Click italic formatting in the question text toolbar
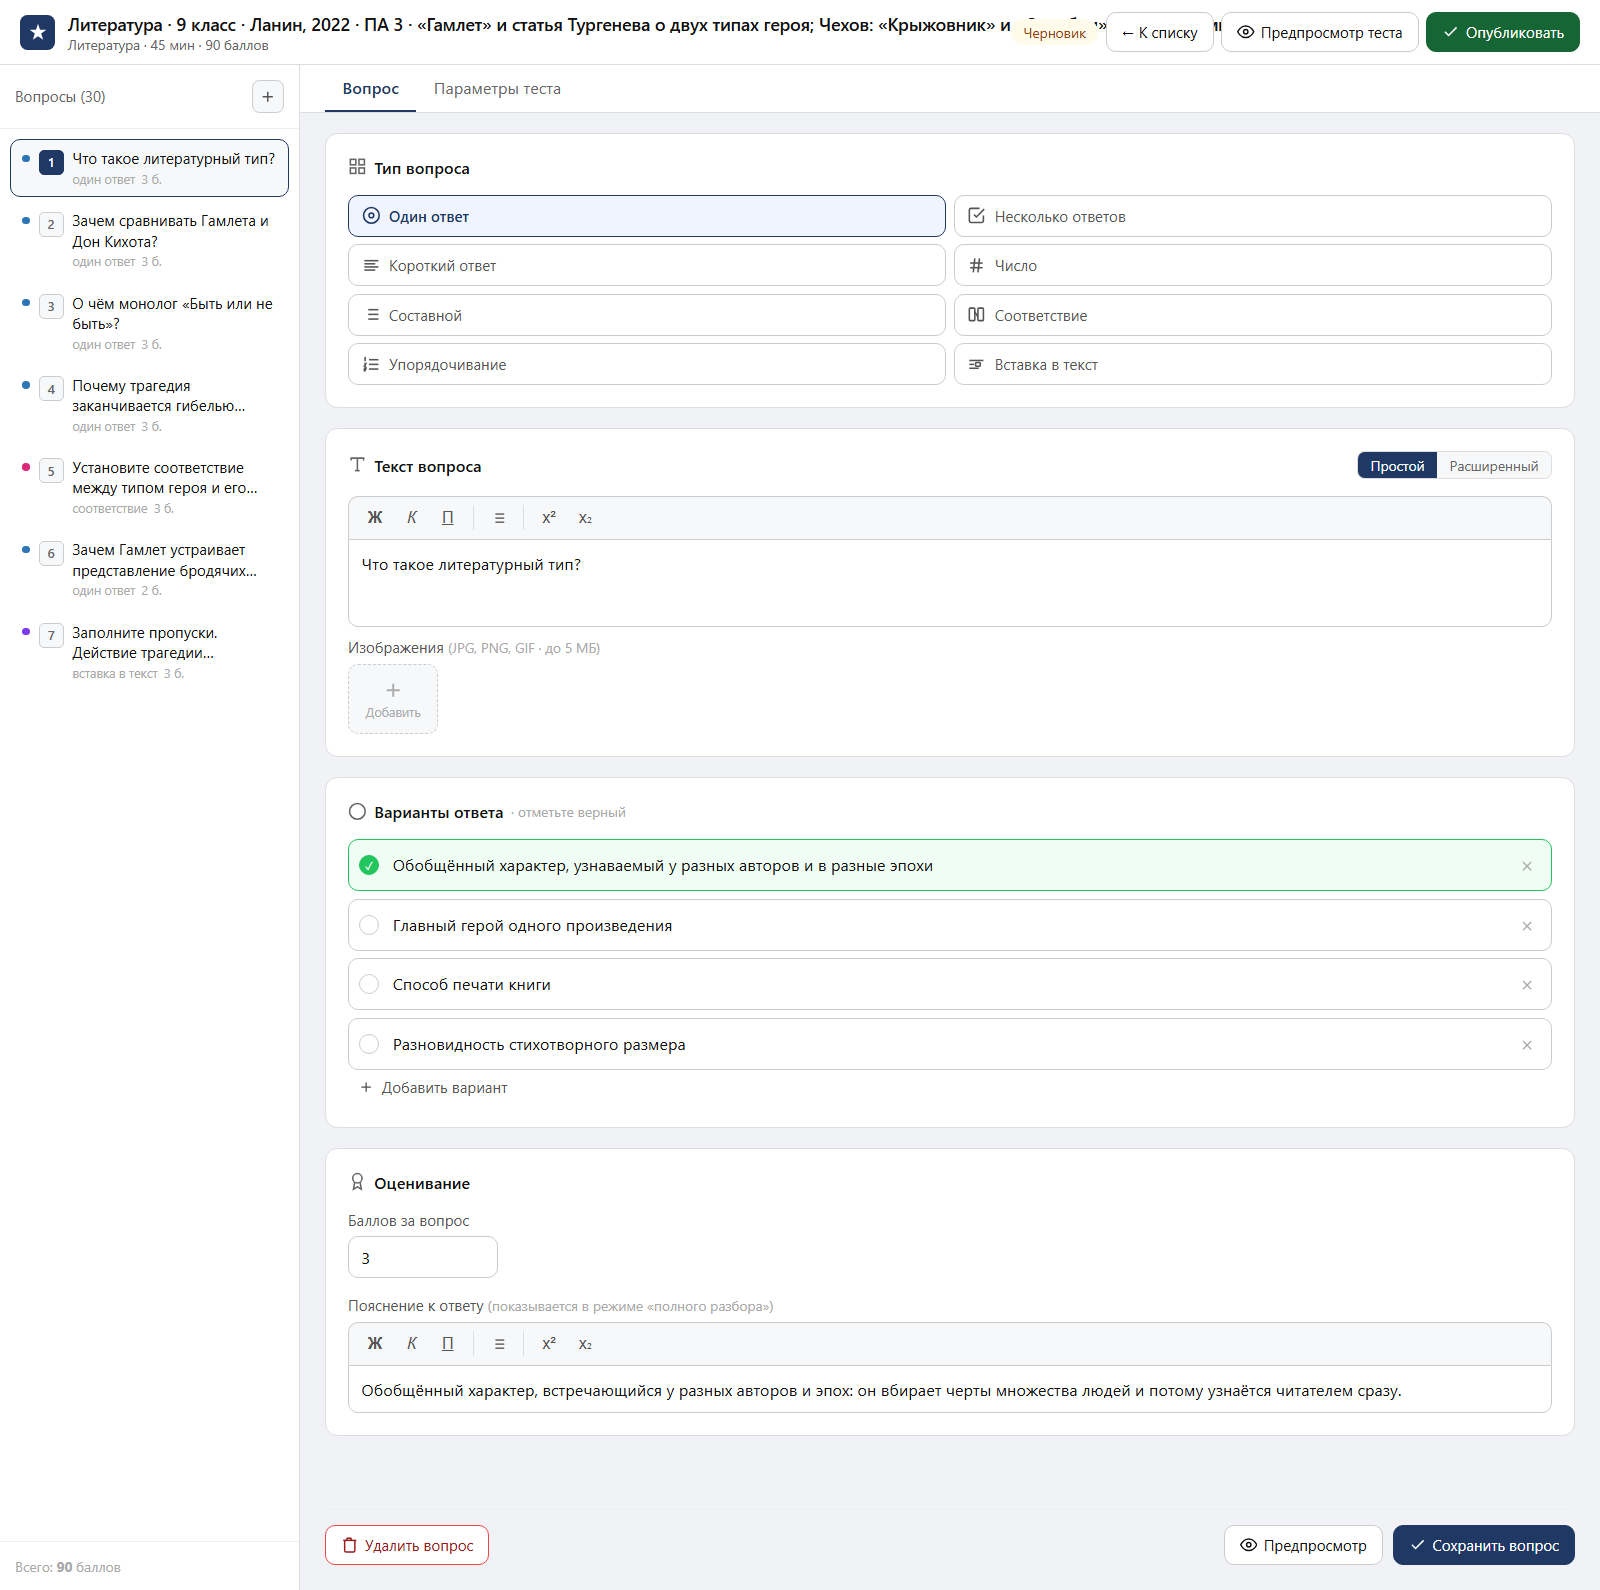The image size is (1600, 1590). coord(412,518)
